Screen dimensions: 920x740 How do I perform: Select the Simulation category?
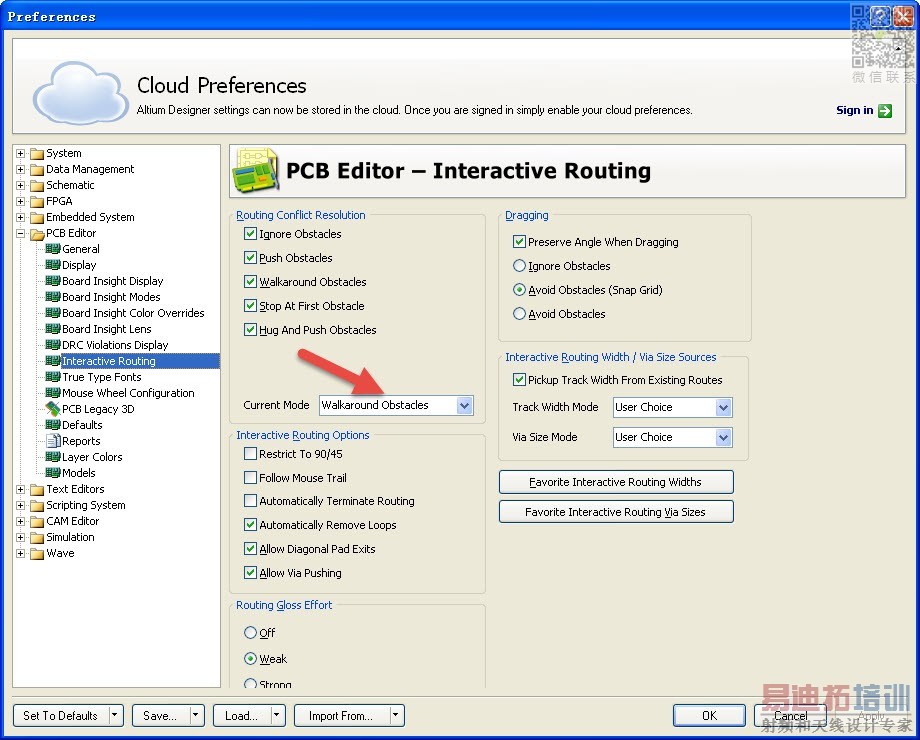(70, 537)
